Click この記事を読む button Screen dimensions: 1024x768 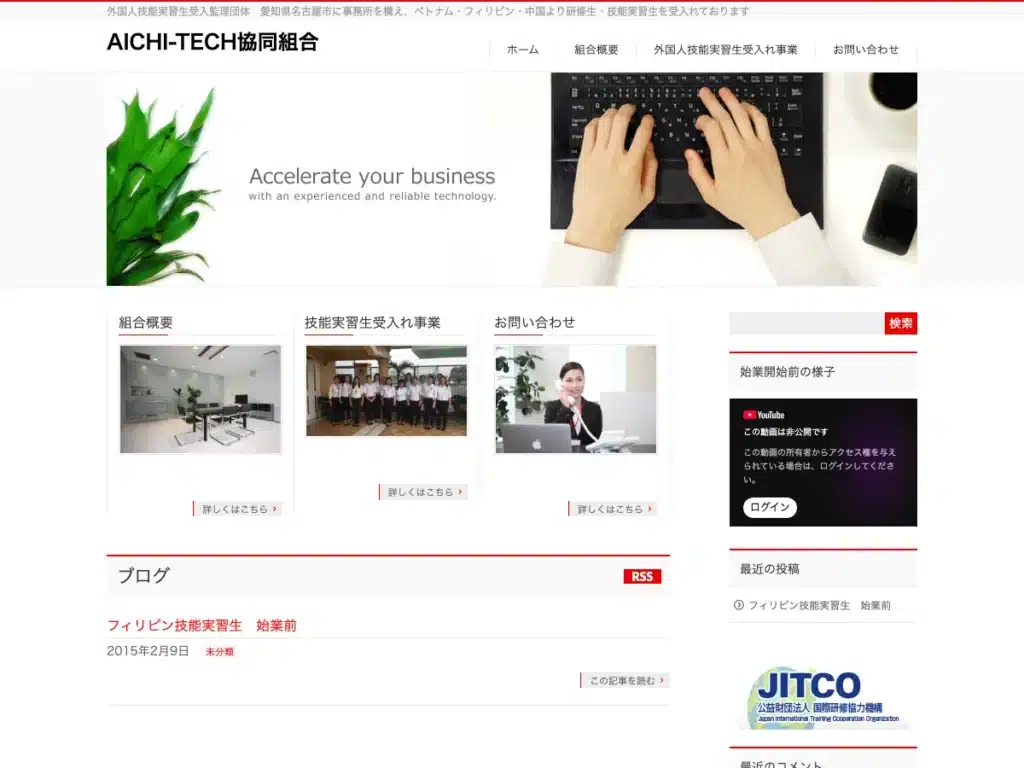(625, 680)
